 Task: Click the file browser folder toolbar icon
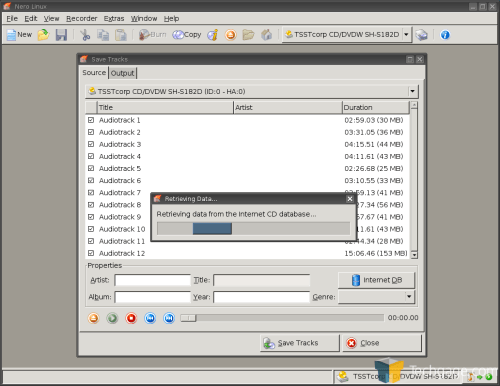[248, 35]
